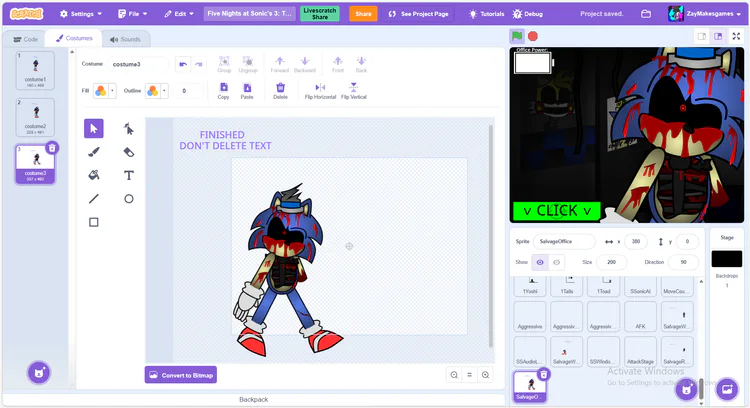
Task: Flip the costume vertically
Action: 353,91
